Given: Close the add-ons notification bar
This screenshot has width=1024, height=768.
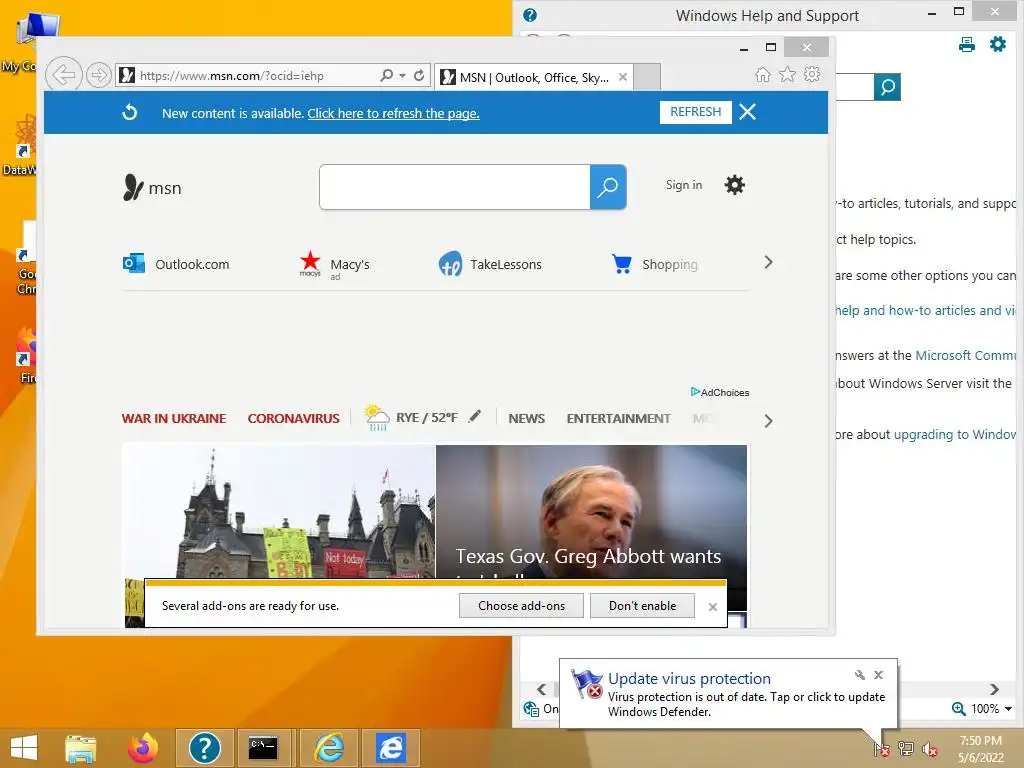Looking at the screenshot, I should (712, 607).
